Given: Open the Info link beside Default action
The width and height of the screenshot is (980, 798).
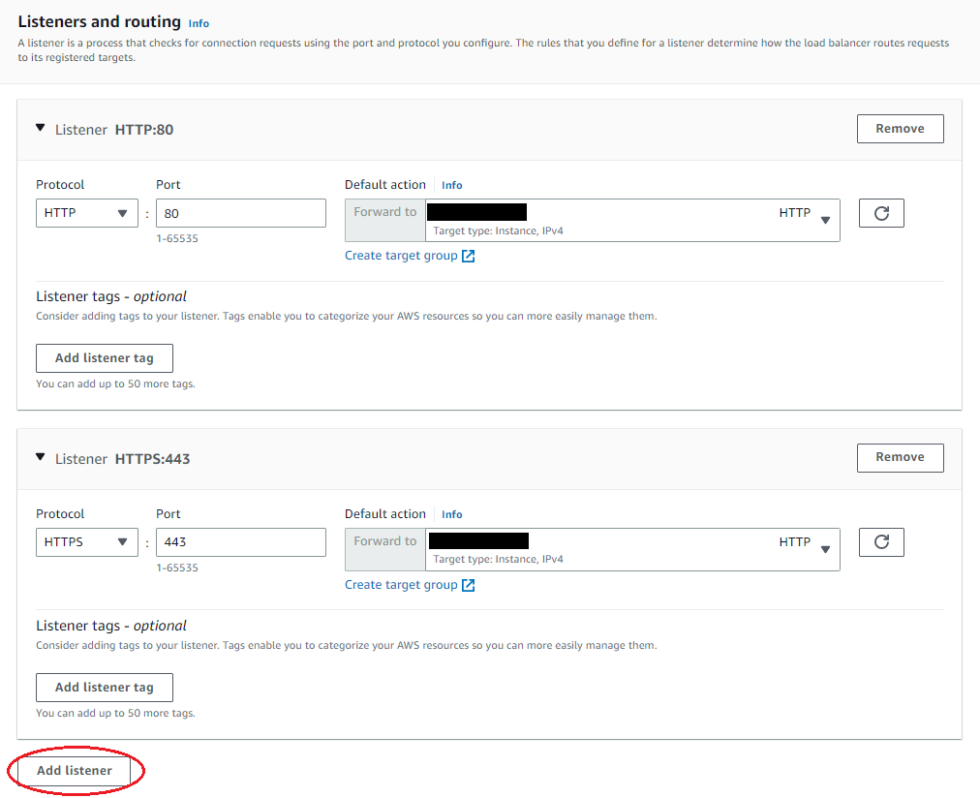Looking at the screenshot, I should click(452, 184).
